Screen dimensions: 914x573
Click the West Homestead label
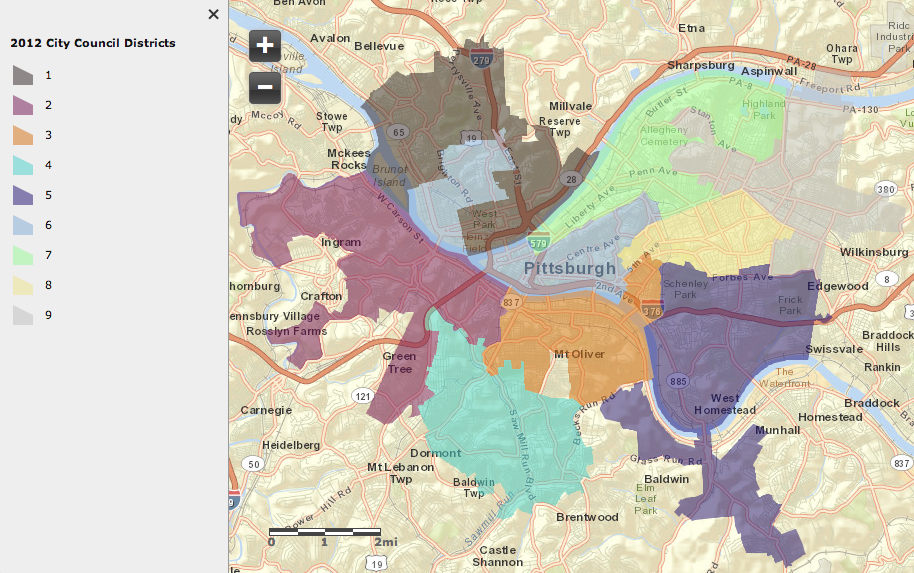click(725, 404)
